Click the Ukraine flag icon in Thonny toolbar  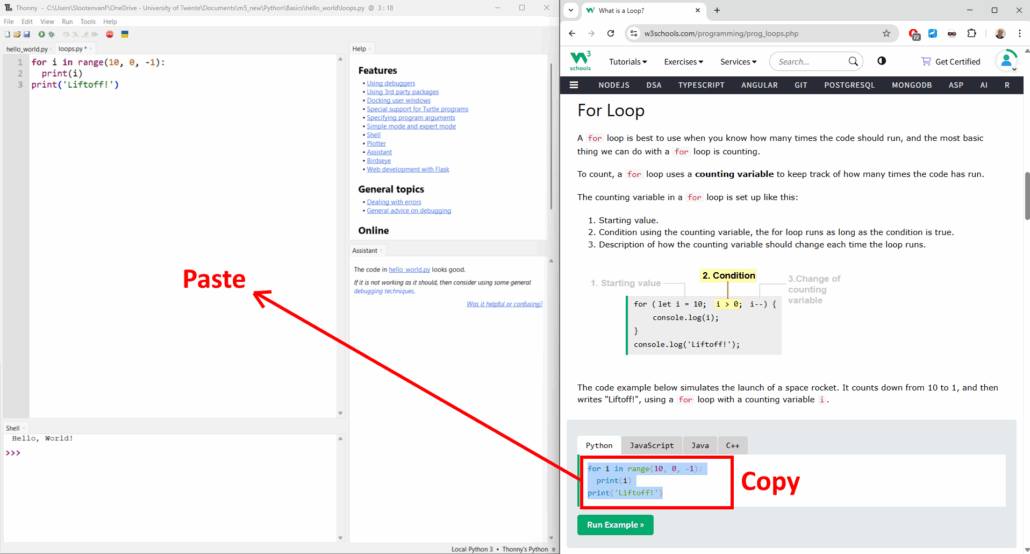click(x=125, y=34)
